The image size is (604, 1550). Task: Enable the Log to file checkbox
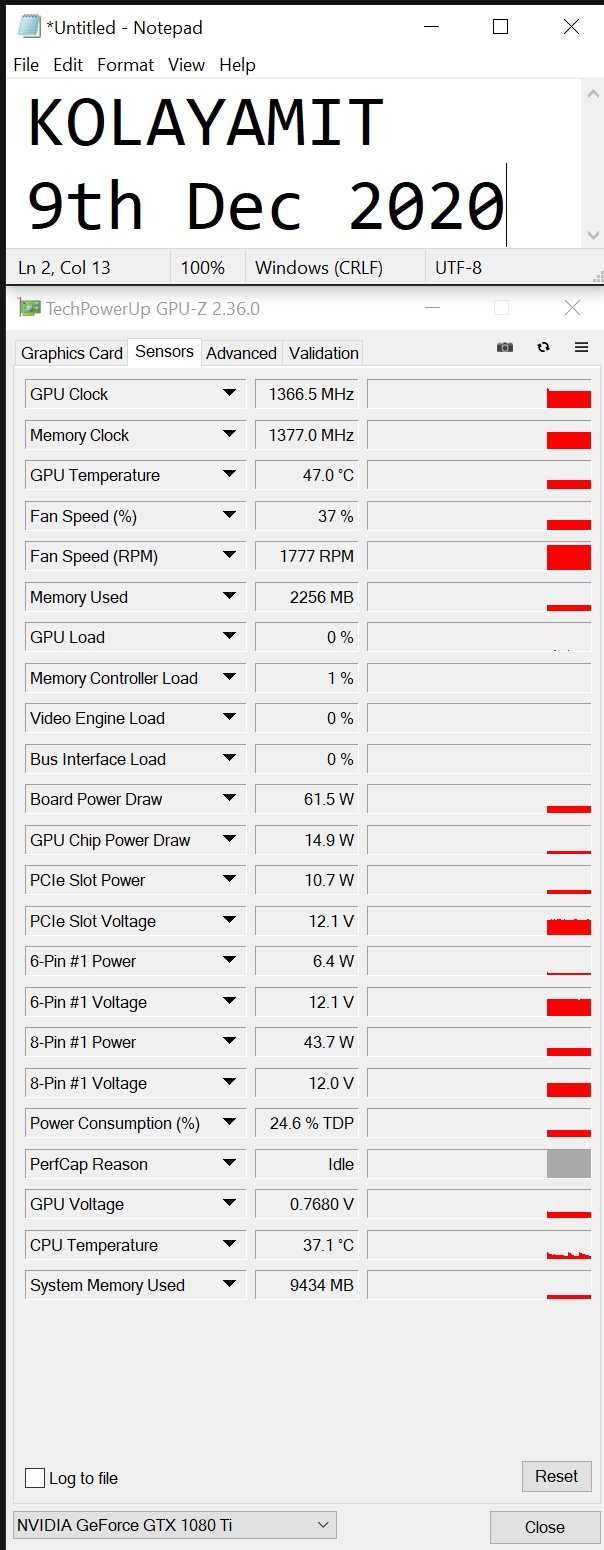click(35, 1478)
